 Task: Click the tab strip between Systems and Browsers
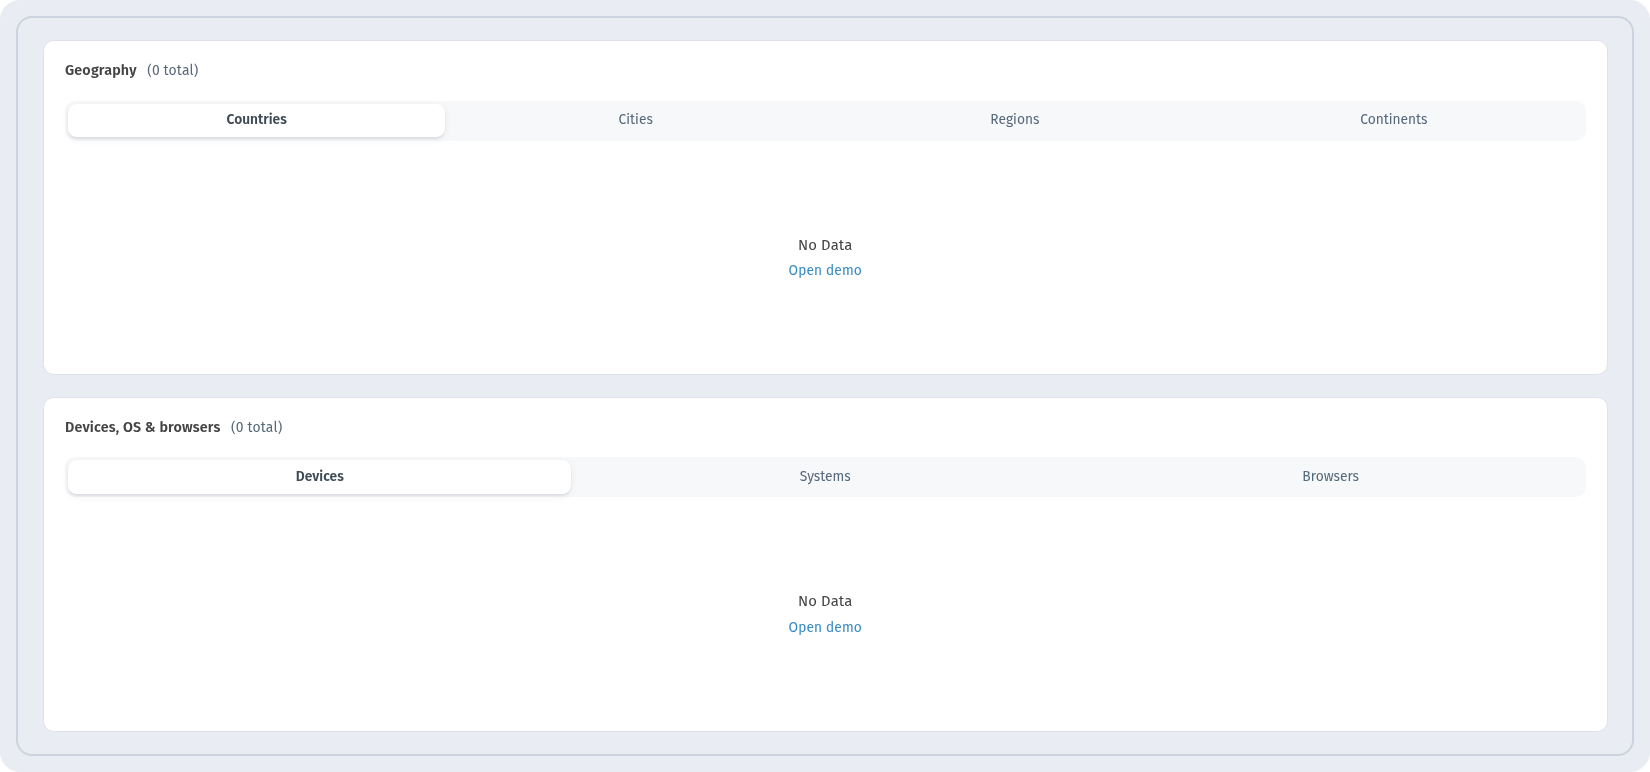point(1078,477)
